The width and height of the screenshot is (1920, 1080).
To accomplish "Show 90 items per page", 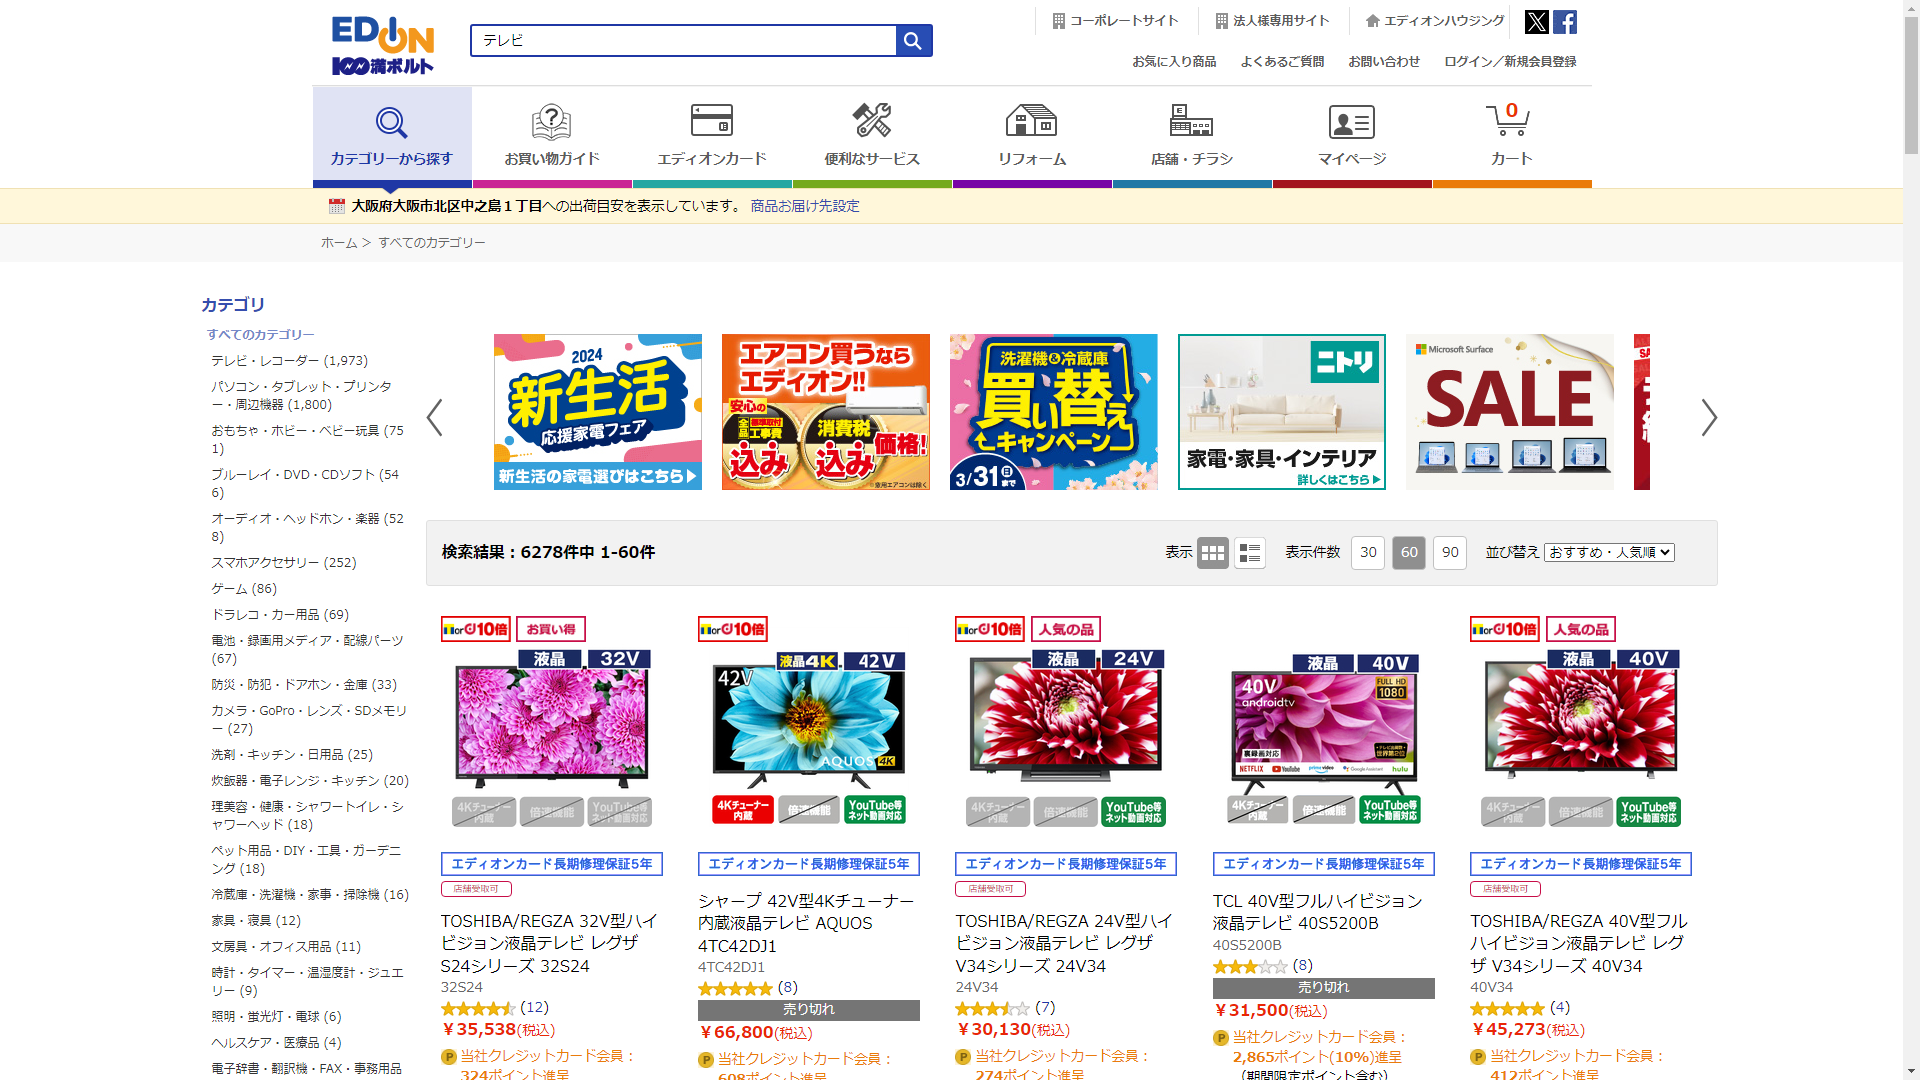I will click(1449, 553).
